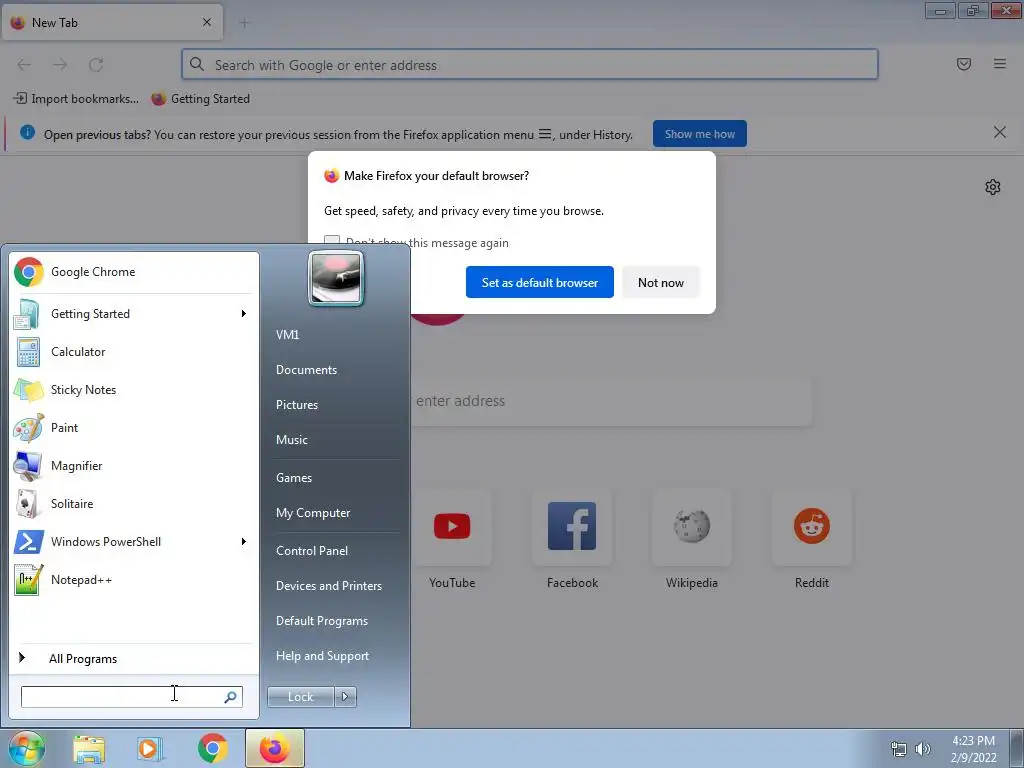Close the New Tab tab
Screen dimensions: 1024x768
pyautogui.click(x=207, y=22)
